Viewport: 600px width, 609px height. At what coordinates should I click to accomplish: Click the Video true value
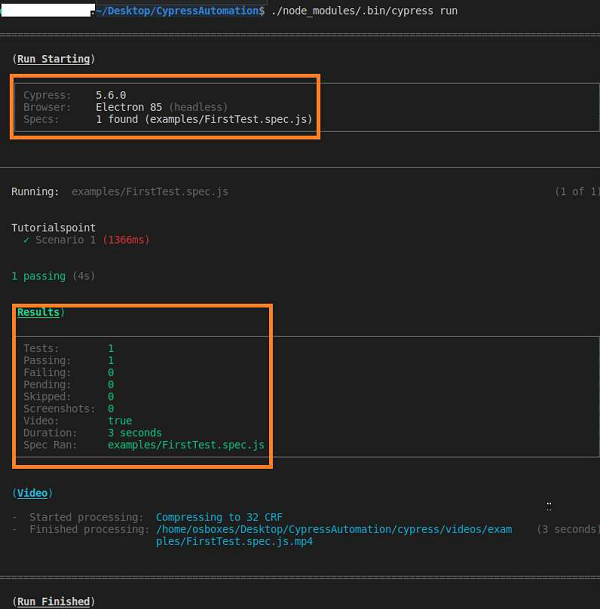(120, 421)
